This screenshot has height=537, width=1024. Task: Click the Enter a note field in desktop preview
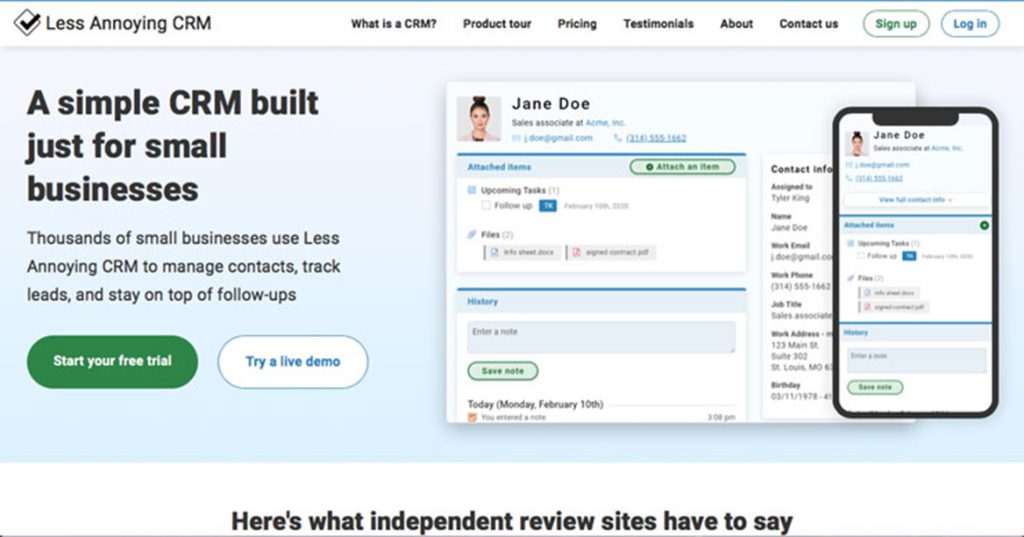[601, 337]
